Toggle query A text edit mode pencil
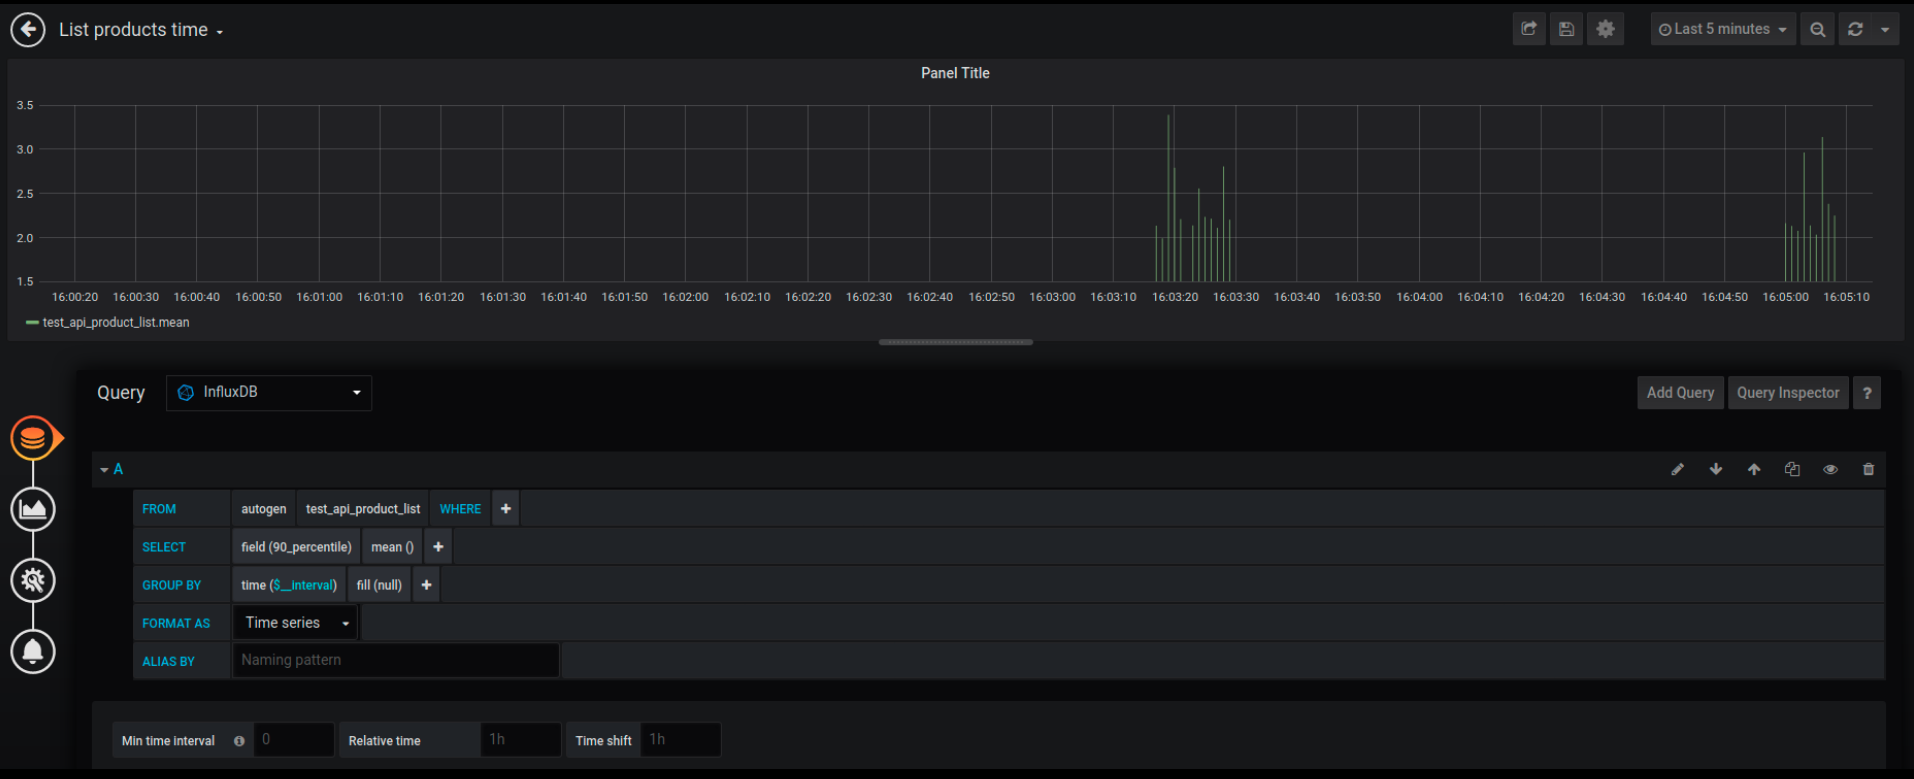The height and width of the screenshot is (779, 1914). tap(1677, 469)
